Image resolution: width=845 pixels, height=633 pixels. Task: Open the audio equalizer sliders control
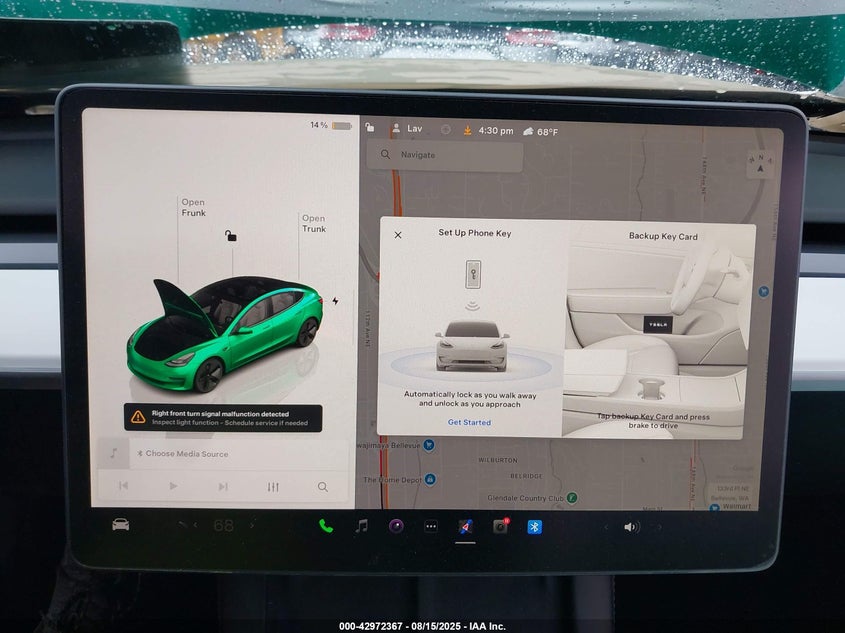[x=273, y=487]
